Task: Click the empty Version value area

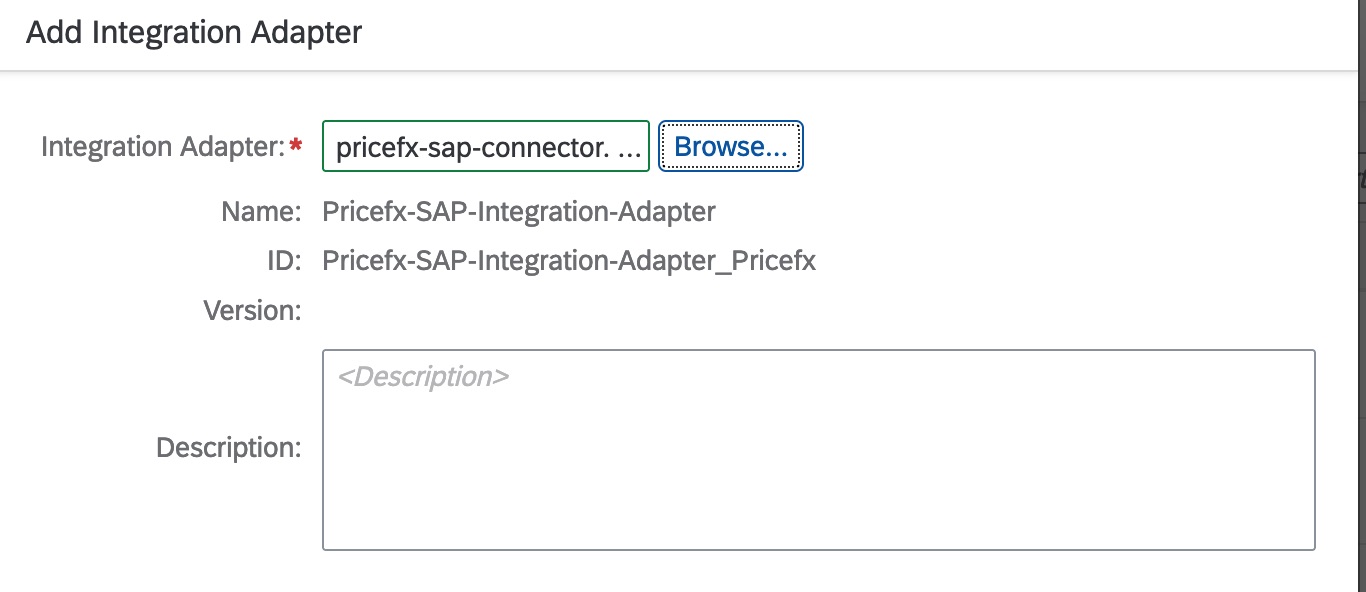Action: pyautogui.click(x=450, y=310)
